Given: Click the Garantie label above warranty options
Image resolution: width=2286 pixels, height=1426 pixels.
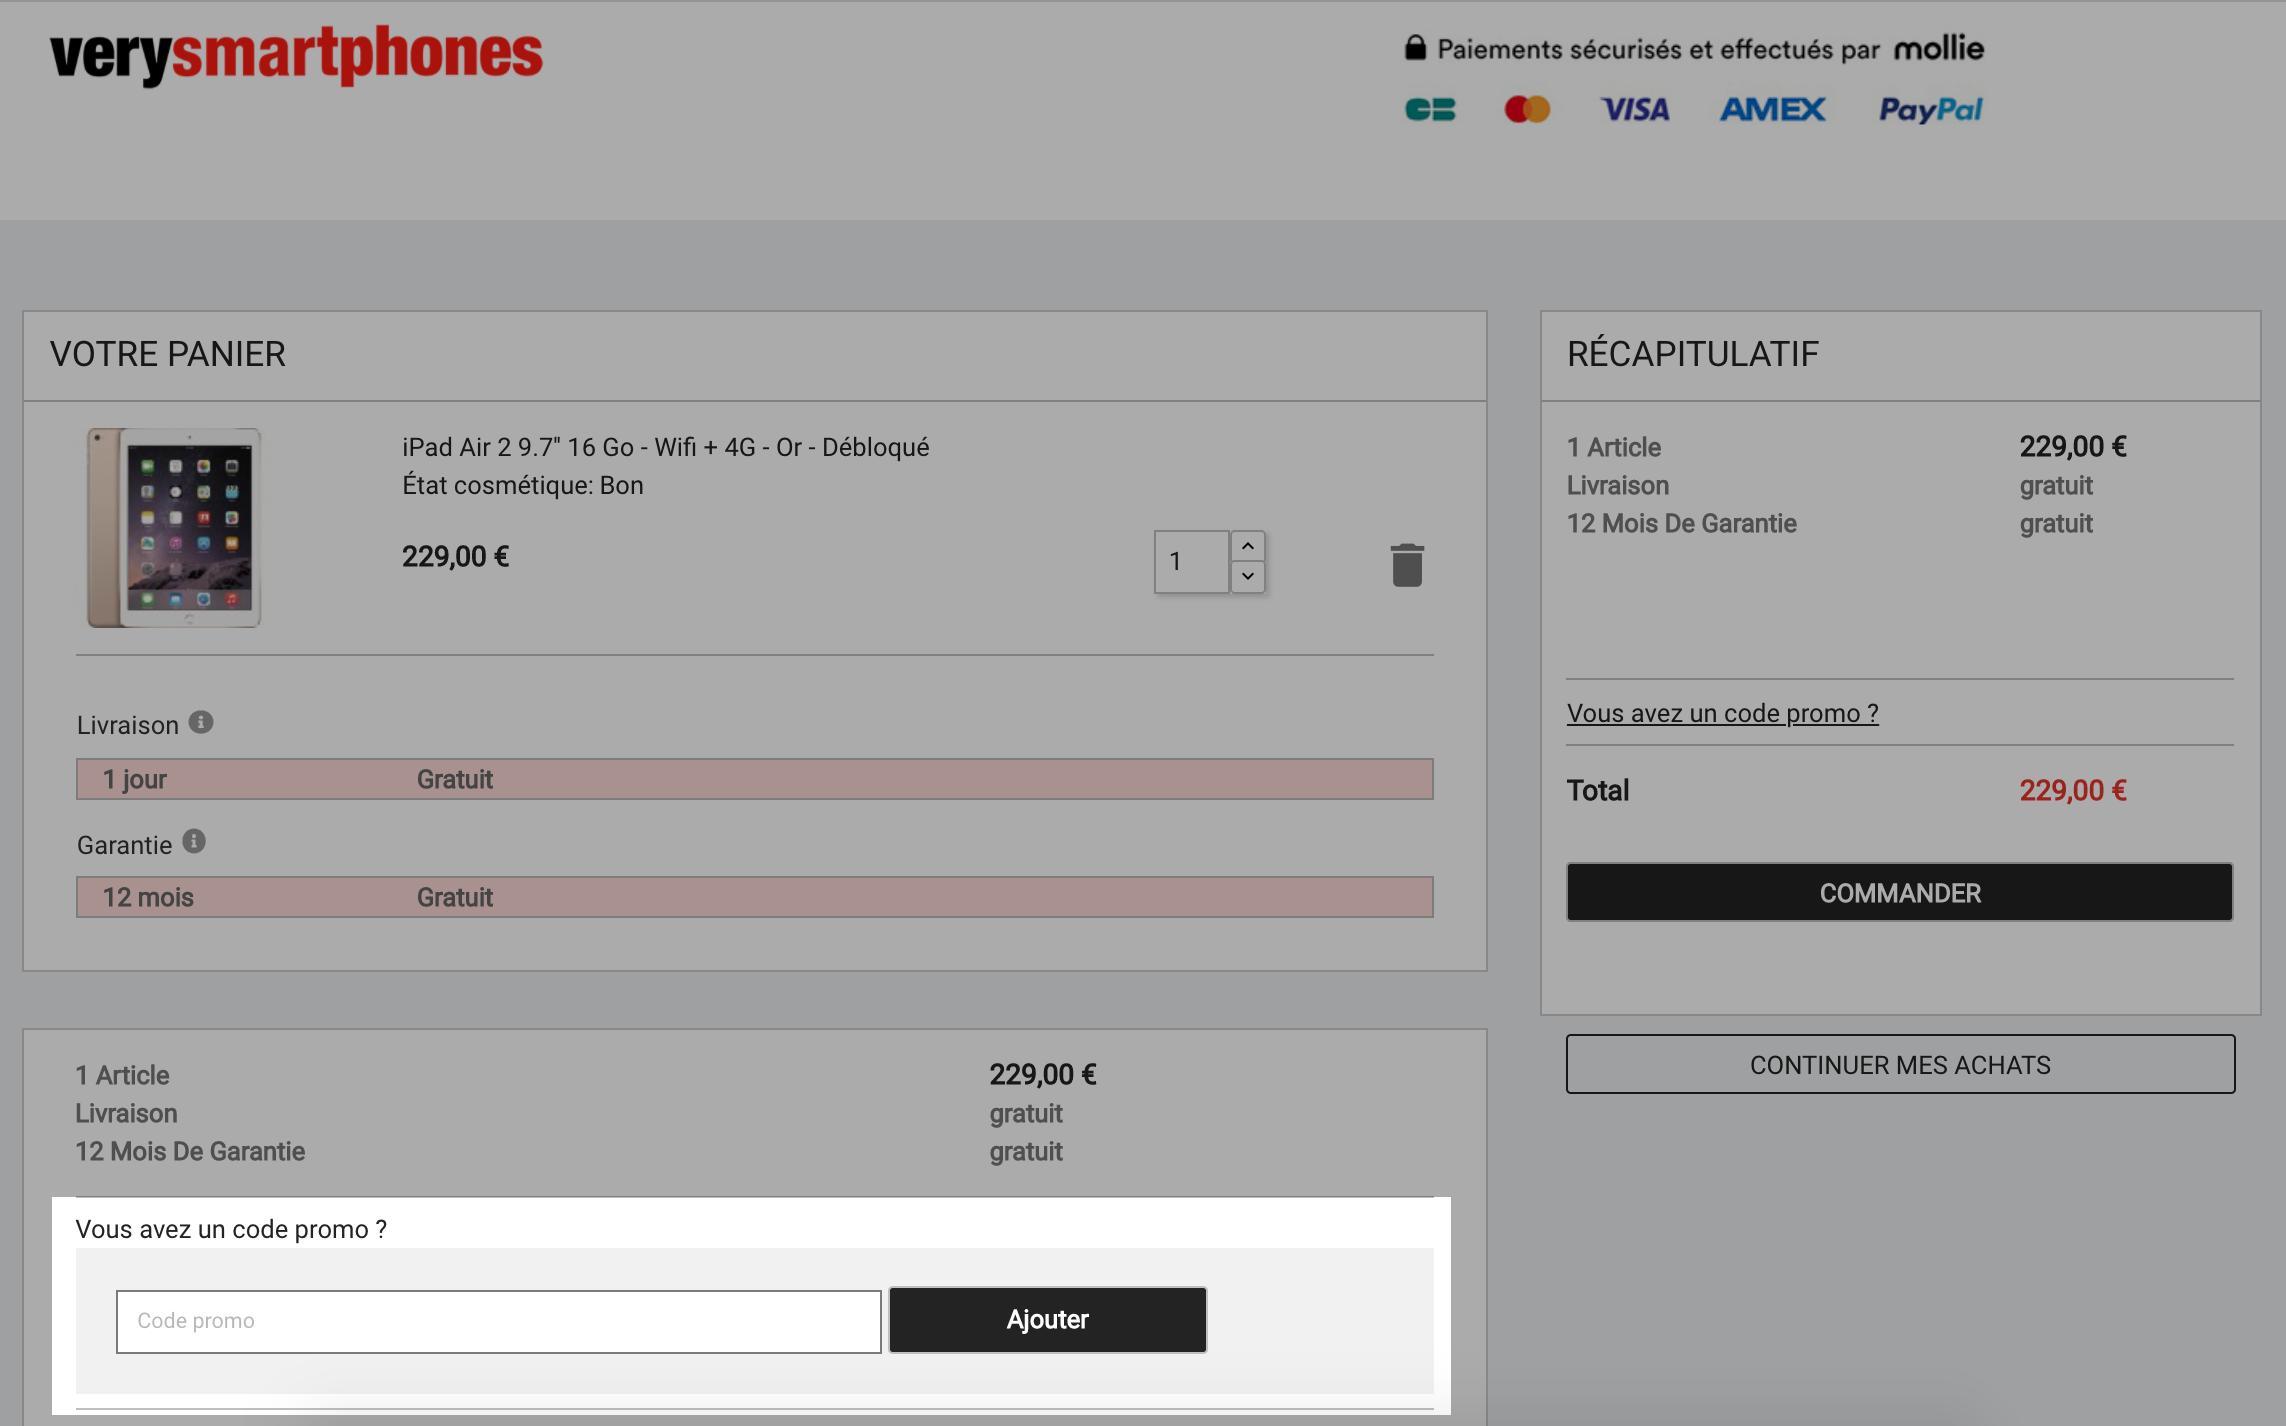Looking at the screenshot, I should (124, 845).
